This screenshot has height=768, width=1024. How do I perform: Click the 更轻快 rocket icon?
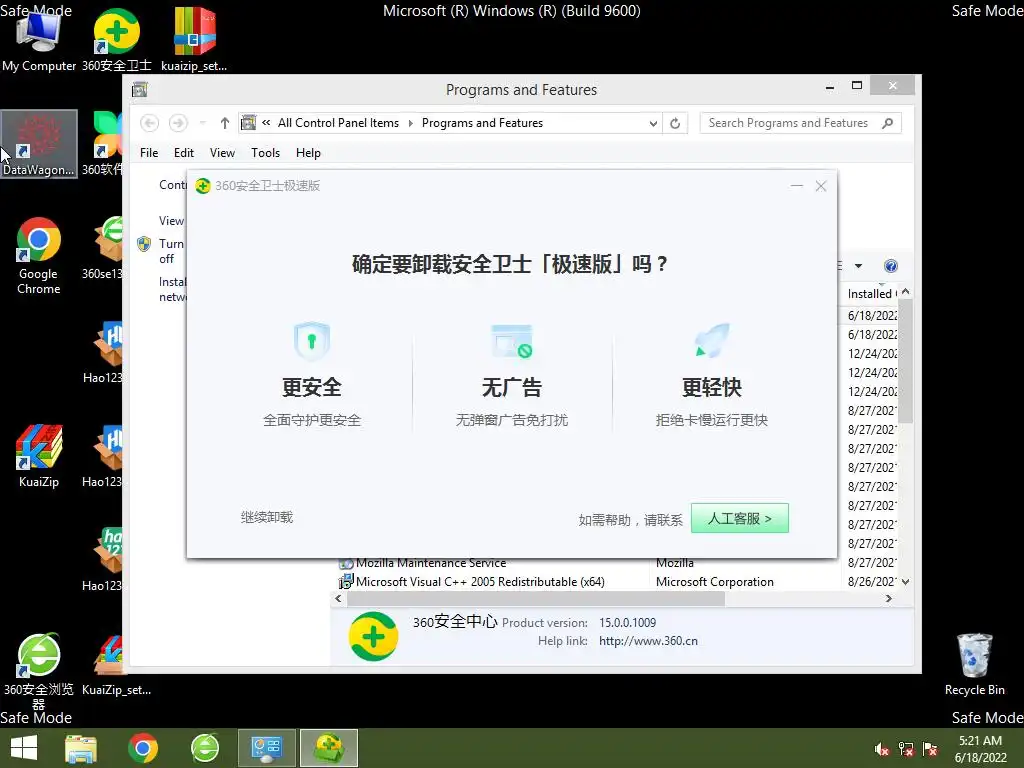[712, 341]
